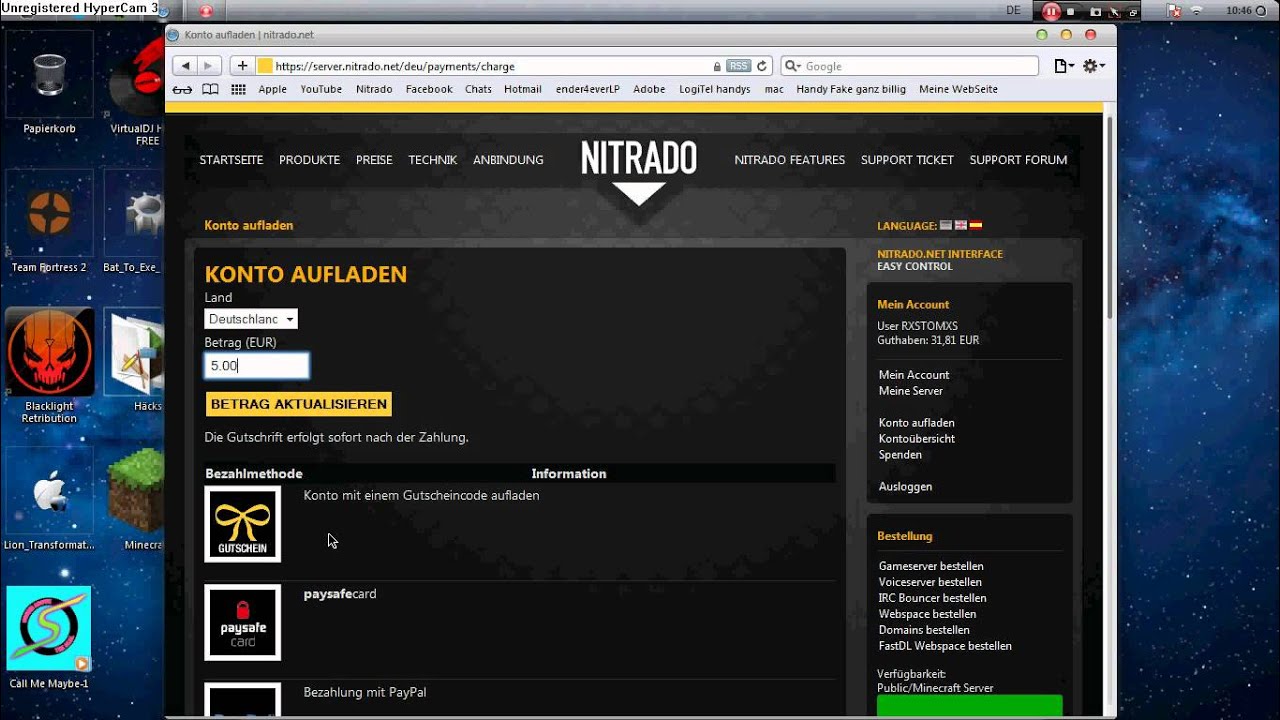Viewport: 1280px width, 720px height.
Task: Click Domains bestellen link
Action: [924, 631]
